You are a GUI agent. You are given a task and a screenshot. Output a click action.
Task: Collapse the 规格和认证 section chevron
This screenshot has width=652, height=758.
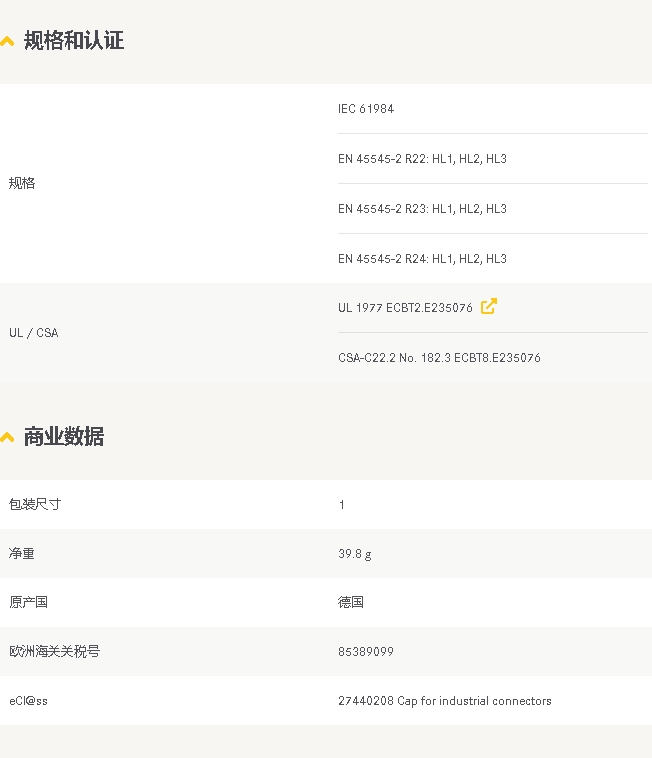tap(7, 42)
